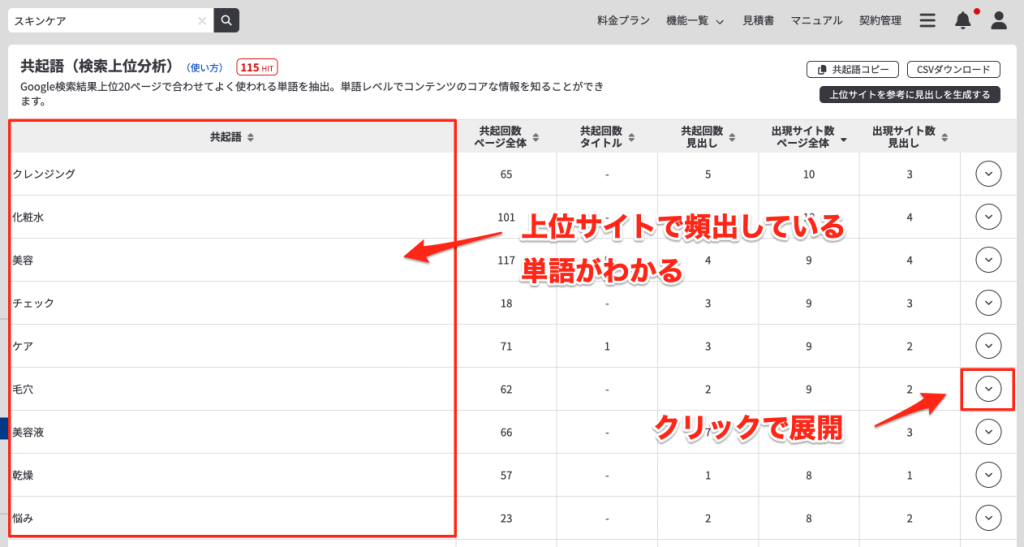Open the 使い方 help link

point(205,68)
